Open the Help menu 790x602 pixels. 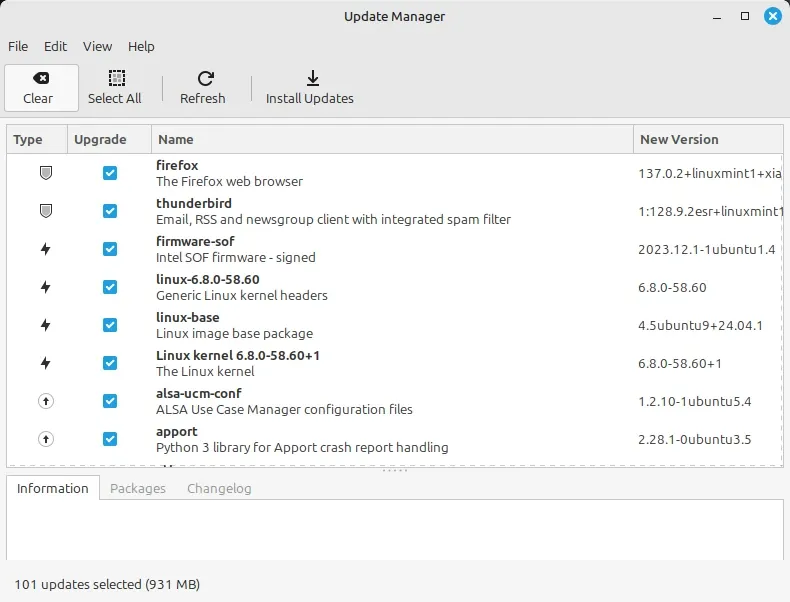pos(141,46)
